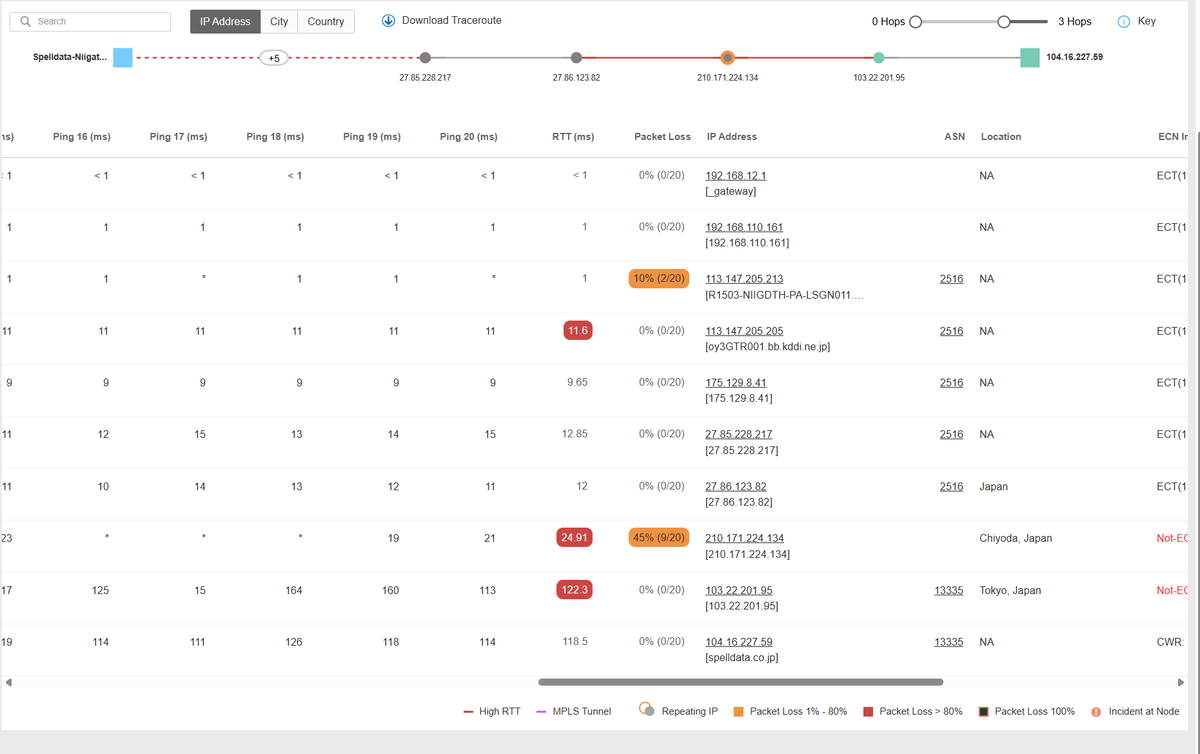This screenshot has width=1200, height=754.
Task: Click the RTT (ms) column header
Action: tap(573, 137)
